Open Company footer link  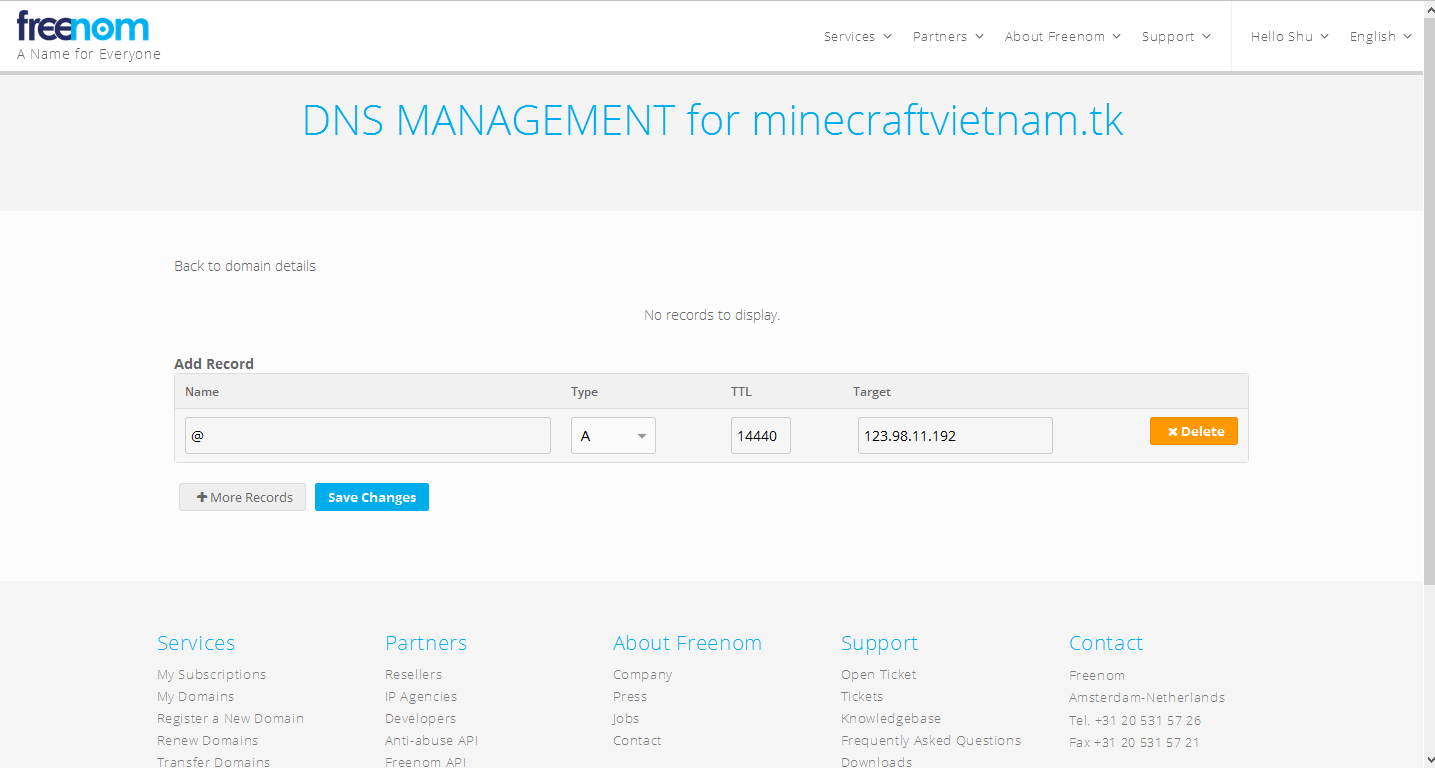[x=643, y=675]
